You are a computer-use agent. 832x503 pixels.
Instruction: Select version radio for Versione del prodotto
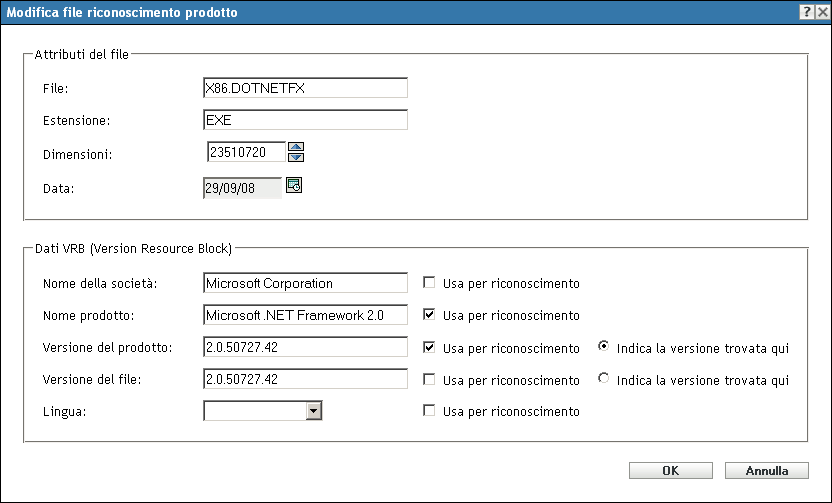604,348
